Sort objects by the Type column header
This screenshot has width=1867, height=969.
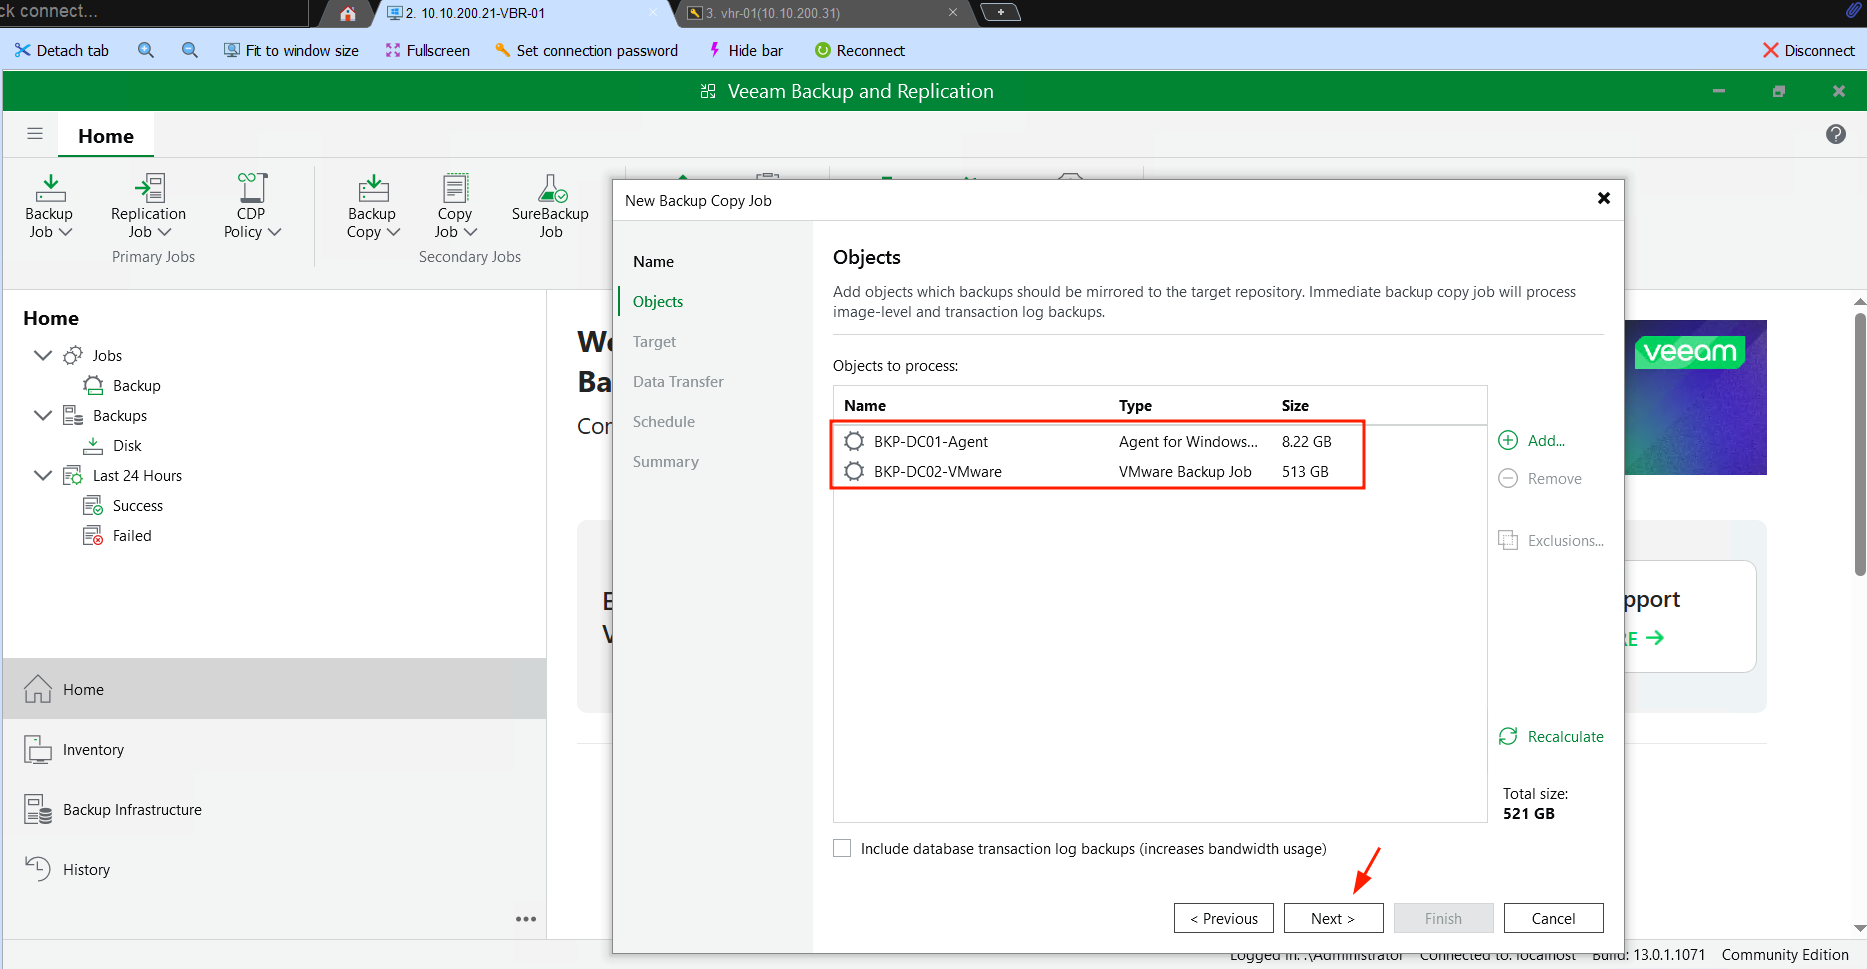tap(1135, 405)
